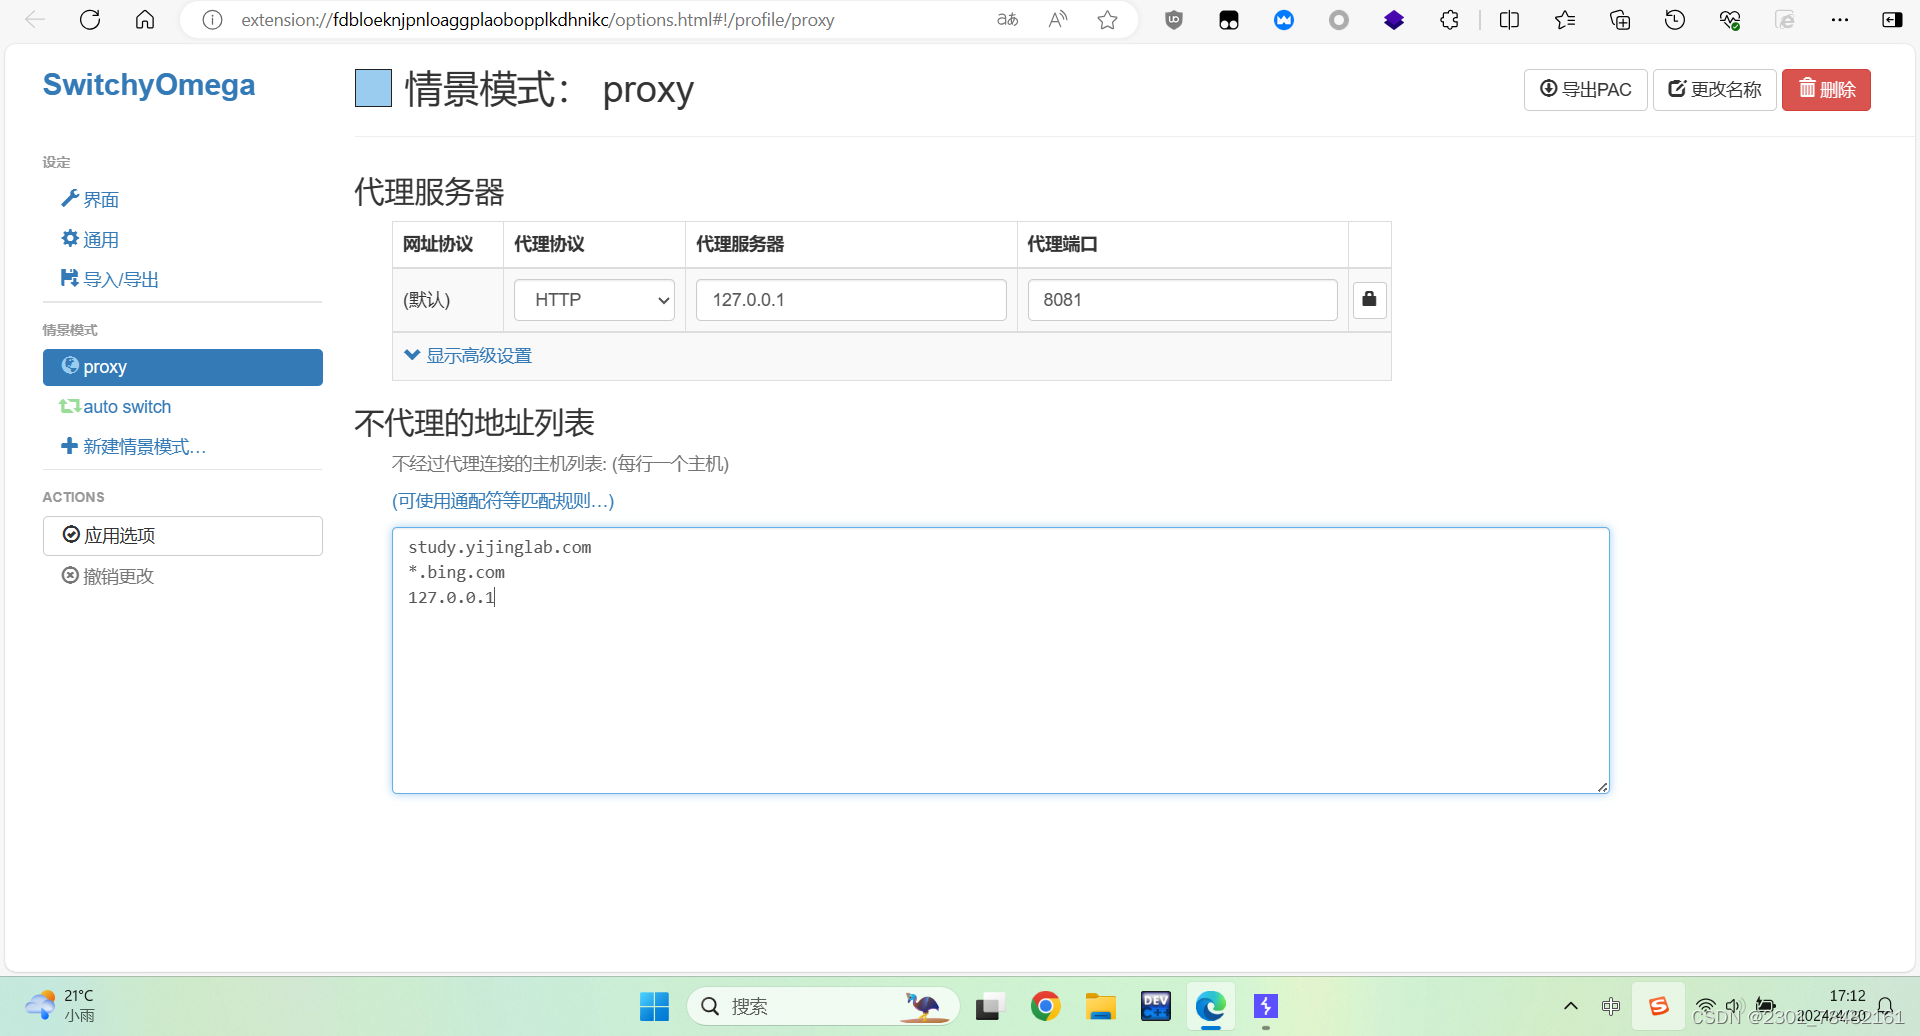Open the weather widget showing 21°C

click(x=60, y=1006)
